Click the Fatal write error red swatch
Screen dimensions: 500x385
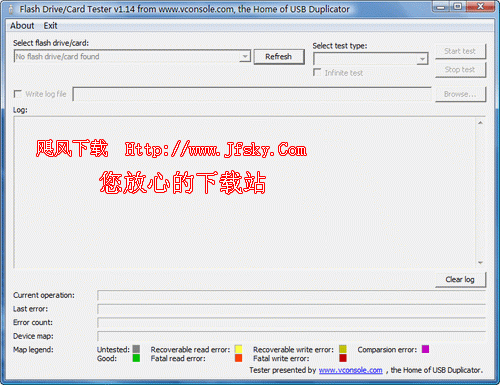[x=343, y=358]
